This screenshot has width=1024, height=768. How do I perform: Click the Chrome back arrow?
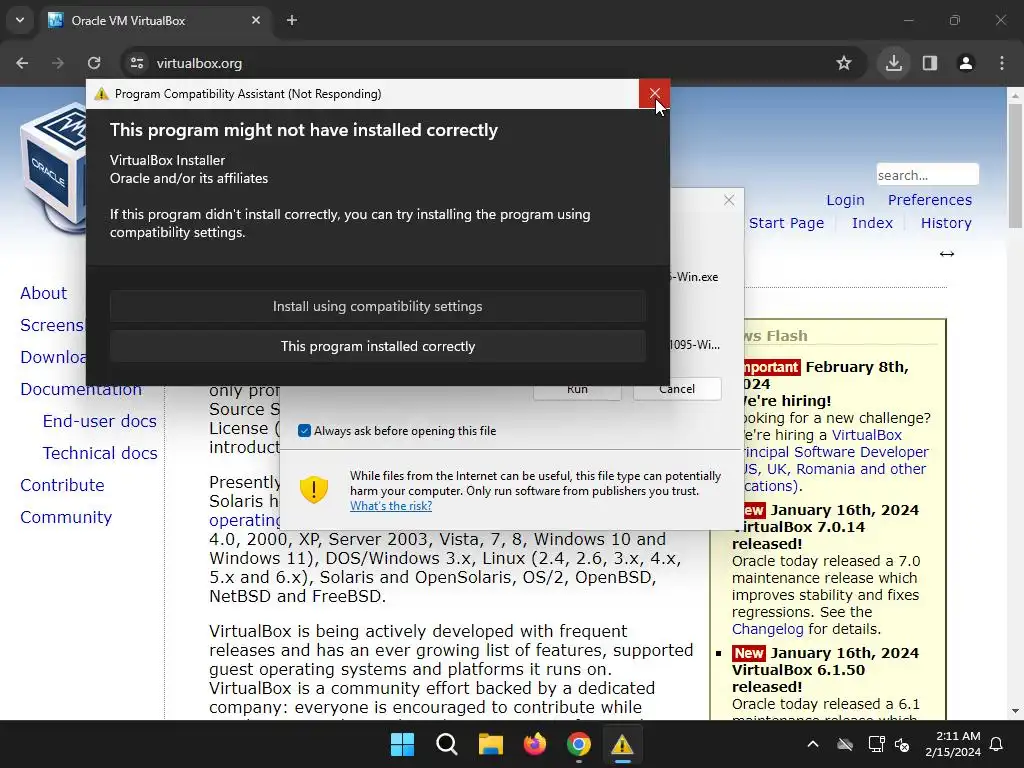tap(22, 63)
